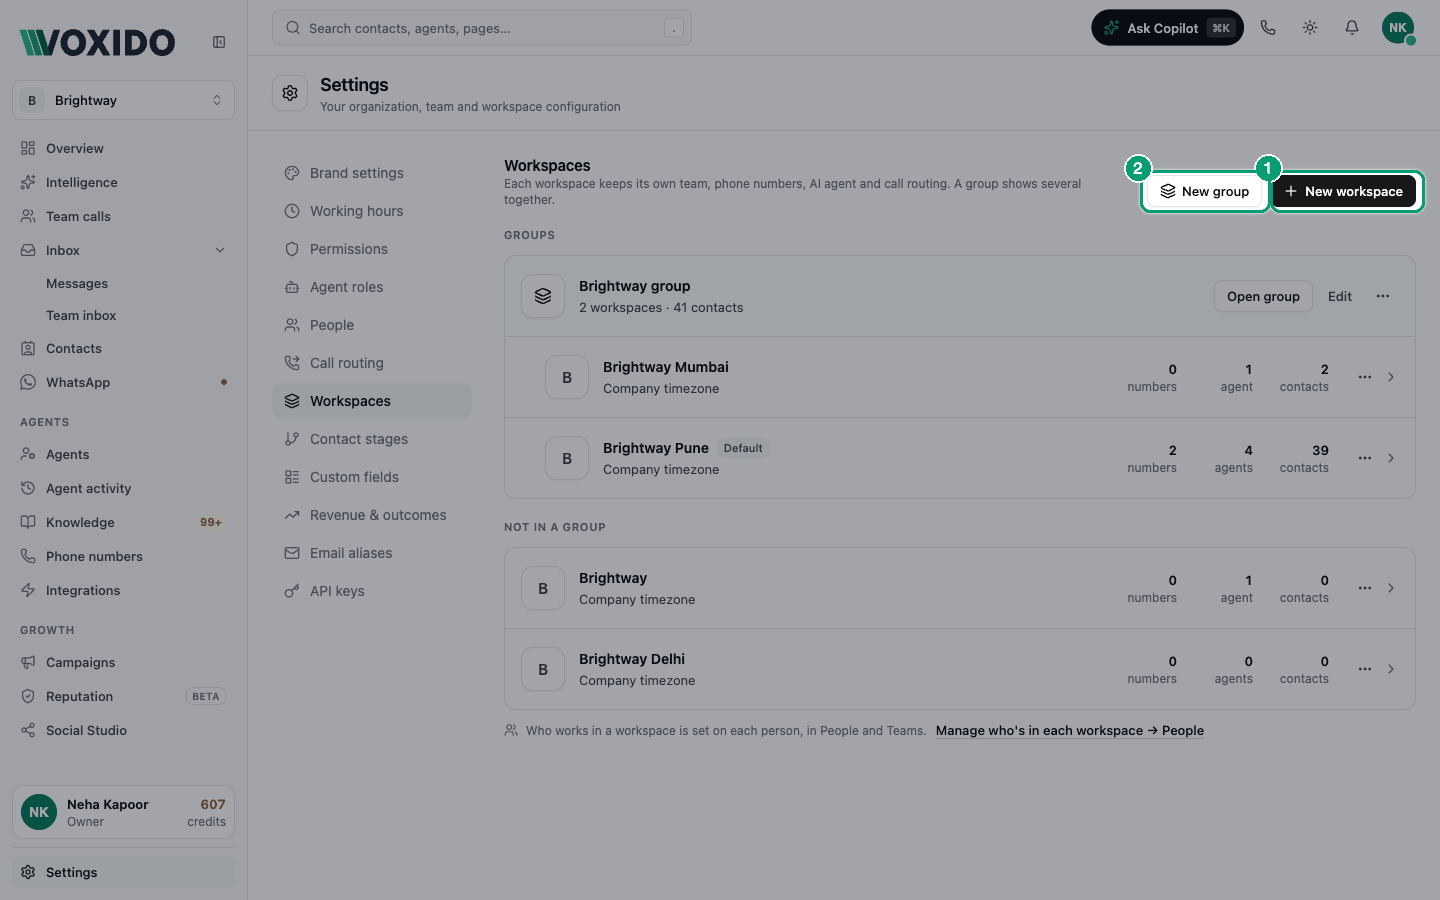
Task: Follow Manage who's in each workspace link
Action: 1070,731
